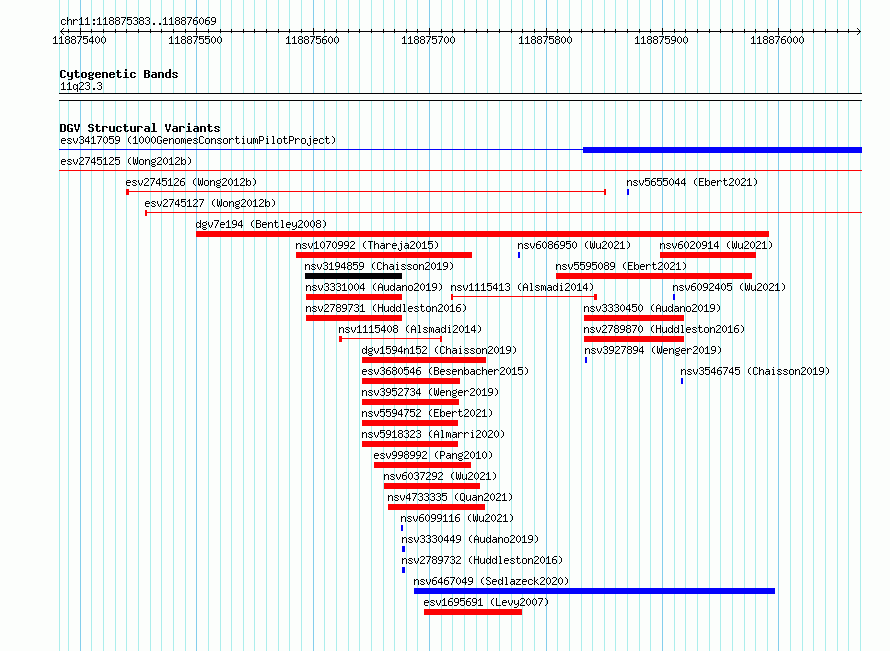Select esv3680546 (Besenbacher2015) label
Screen dimensions: 890x651
tap(445, 371)
